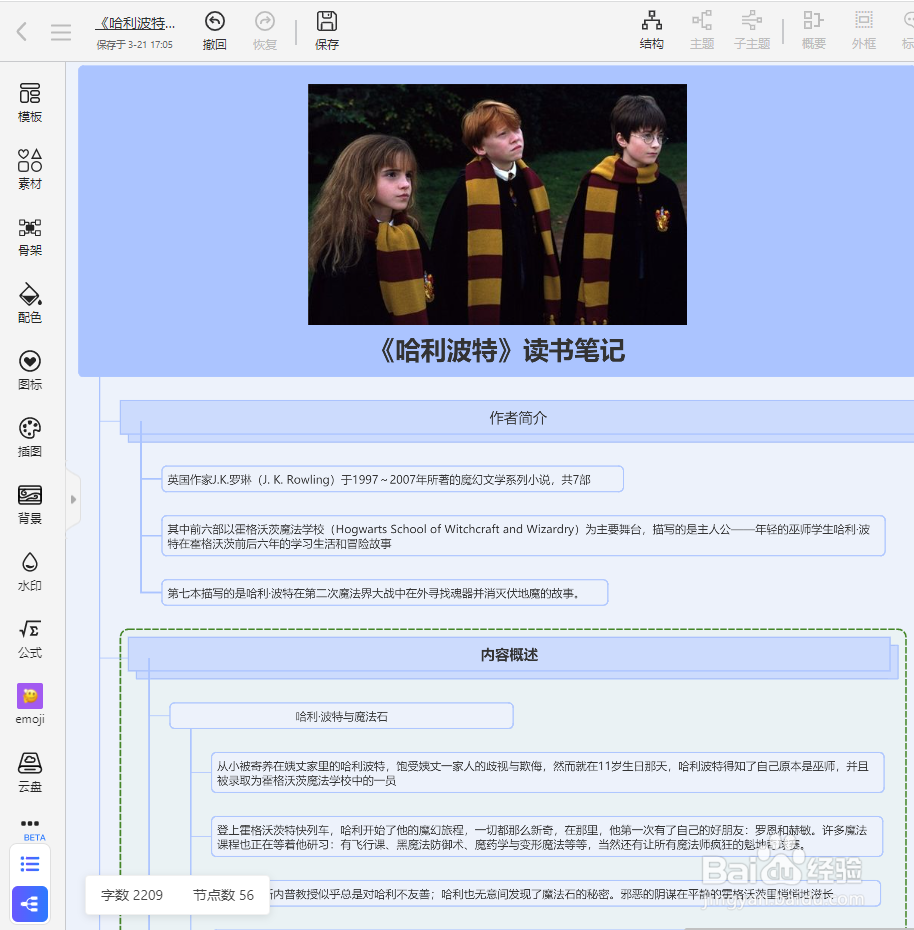
Task: Click the 字数 2209 word count
Action: tap(132, 895)
